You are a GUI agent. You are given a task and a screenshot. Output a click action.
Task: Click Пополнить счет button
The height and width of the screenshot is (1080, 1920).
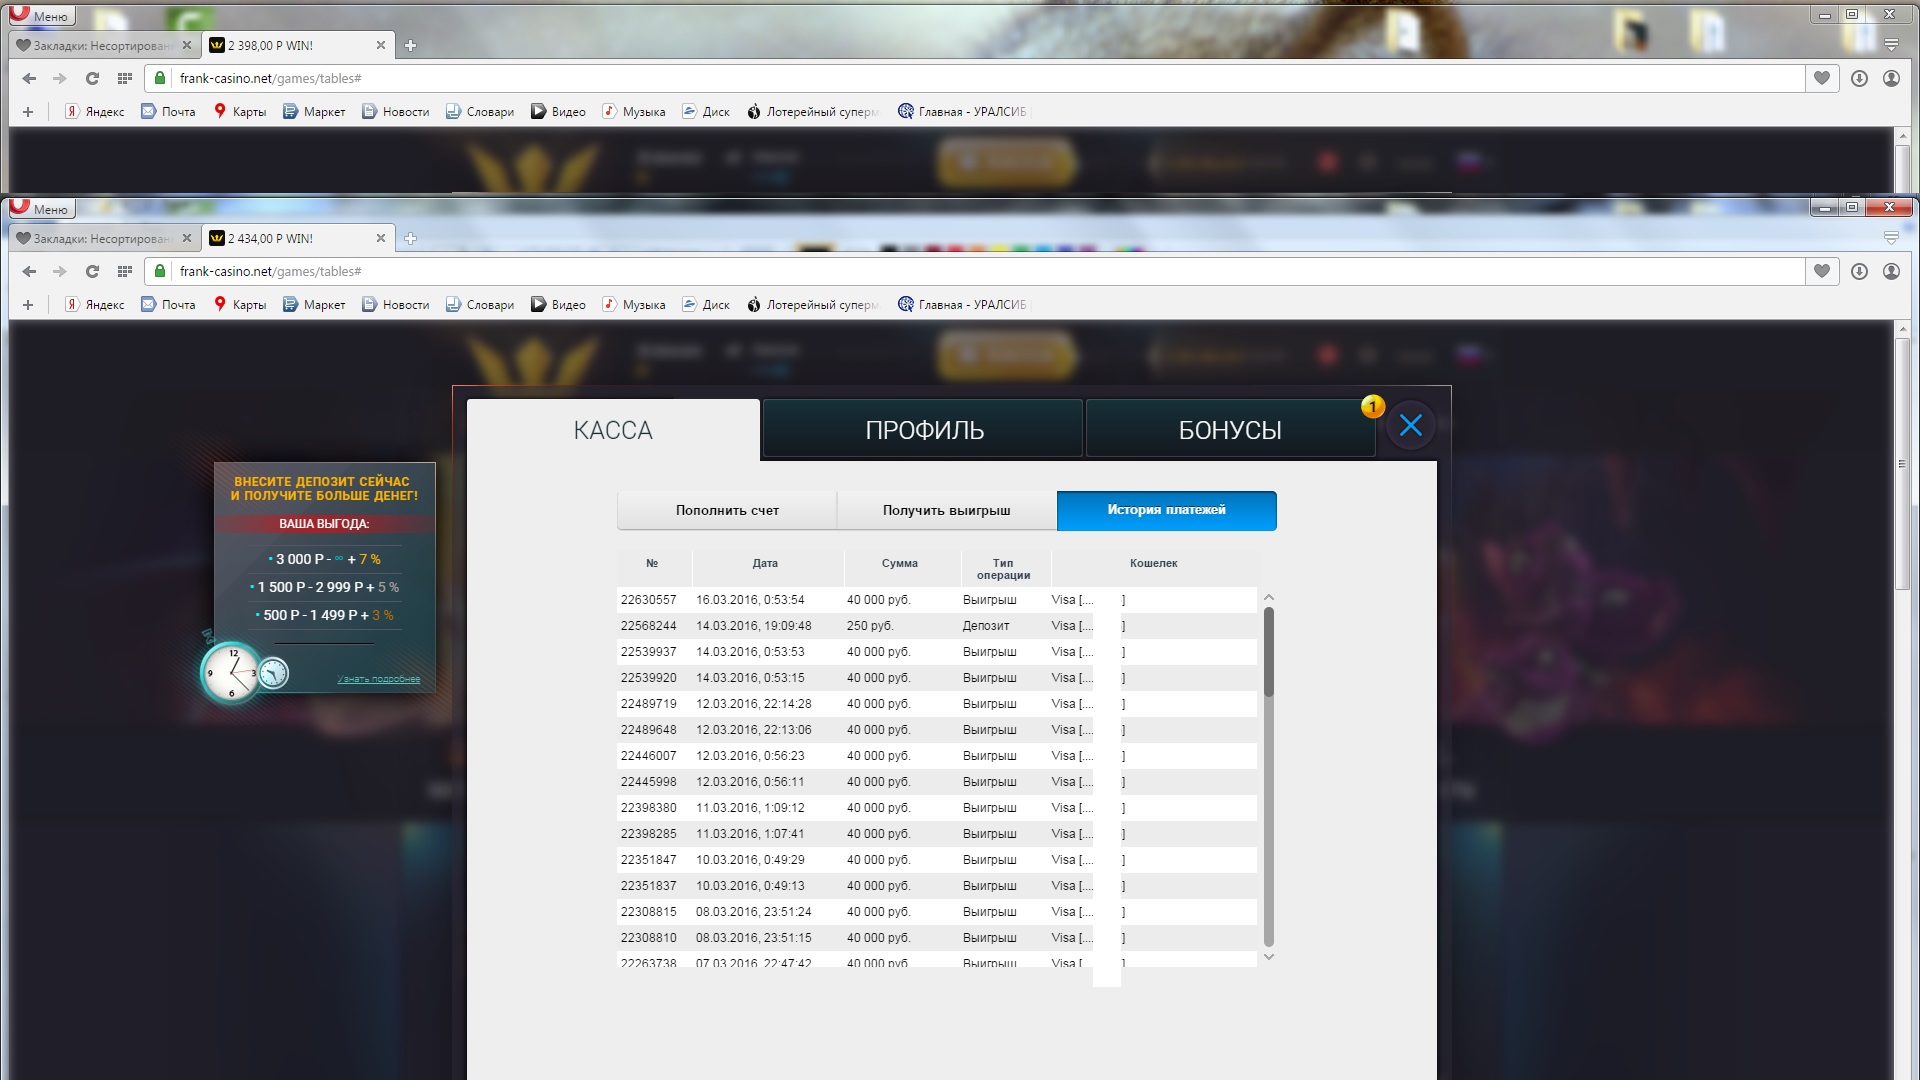[727, 510]
